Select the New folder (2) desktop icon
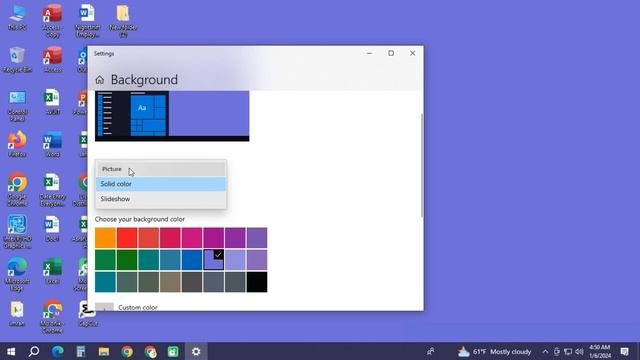The height and width of the screenshot is (360, 640). pyautogui.click(x=123, y=21)
